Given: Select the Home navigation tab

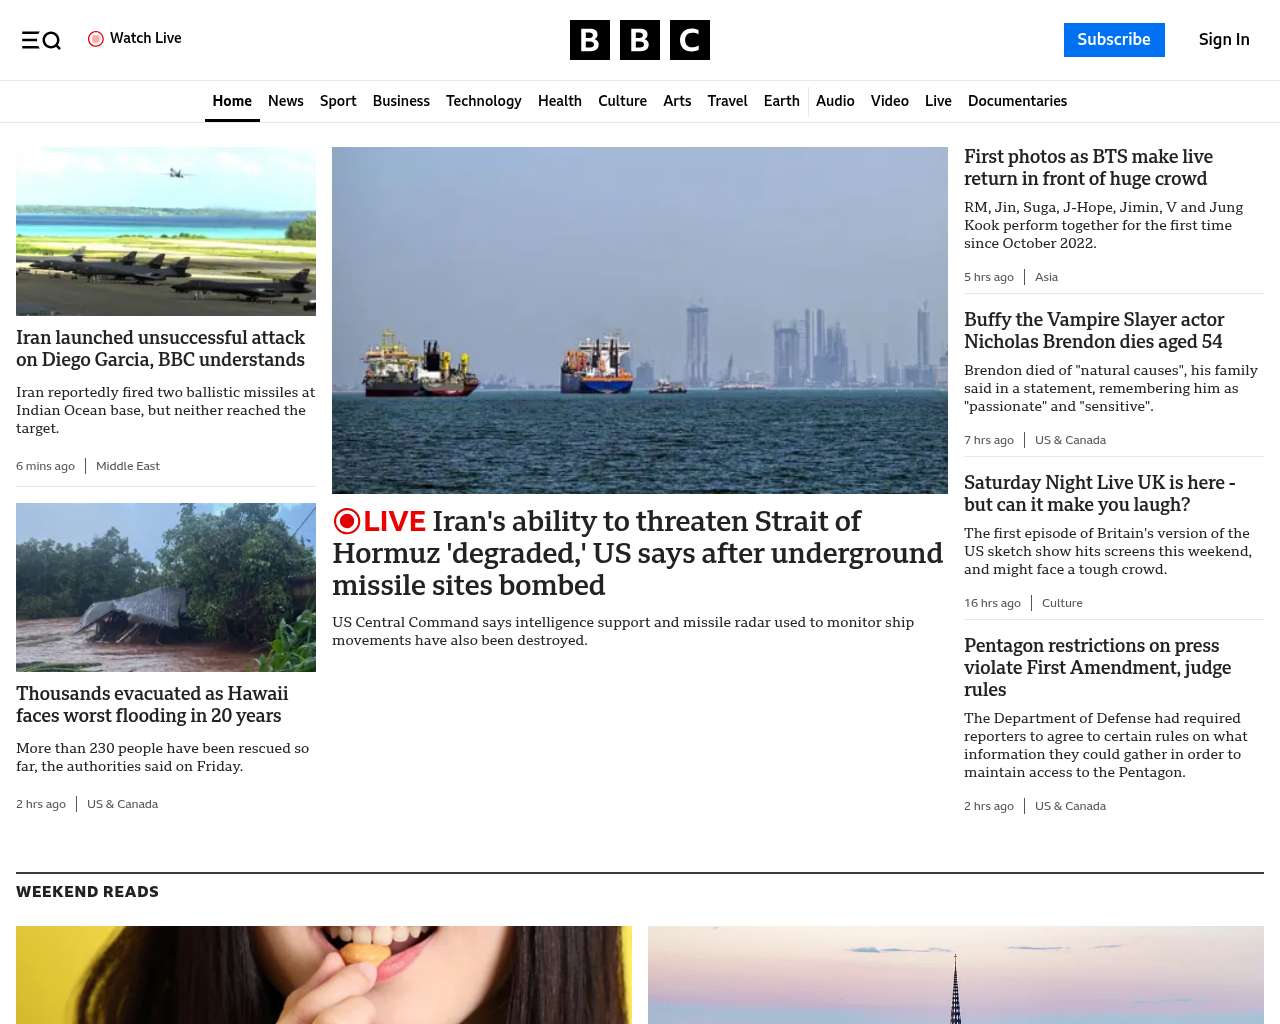Looking at the screenshot, I should (232, 101).
